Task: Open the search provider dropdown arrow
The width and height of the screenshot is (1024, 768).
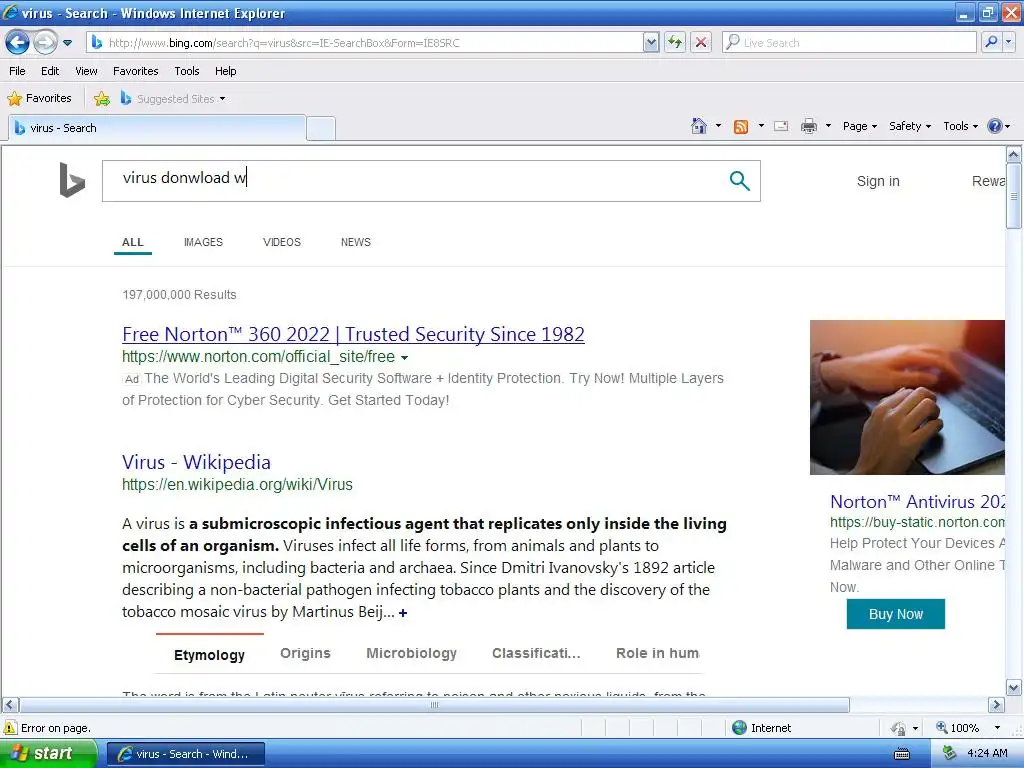Action: click(x=1008, y=42)
